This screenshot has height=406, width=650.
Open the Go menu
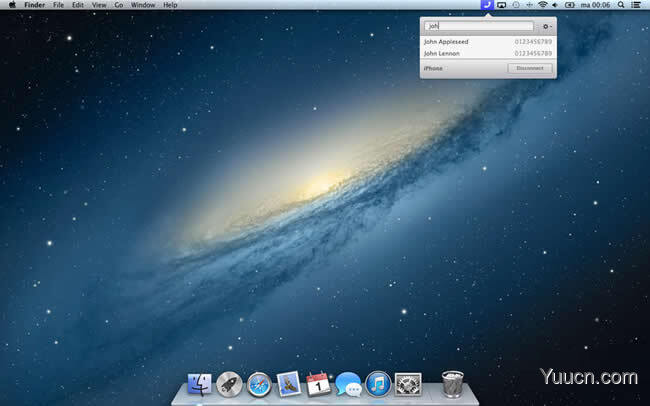[119, 5]
